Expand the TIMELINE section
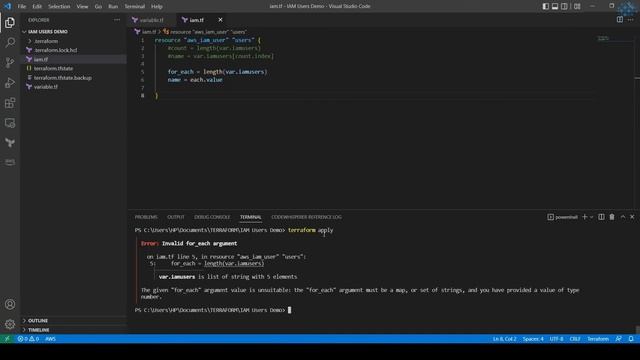 click(74, 329)
